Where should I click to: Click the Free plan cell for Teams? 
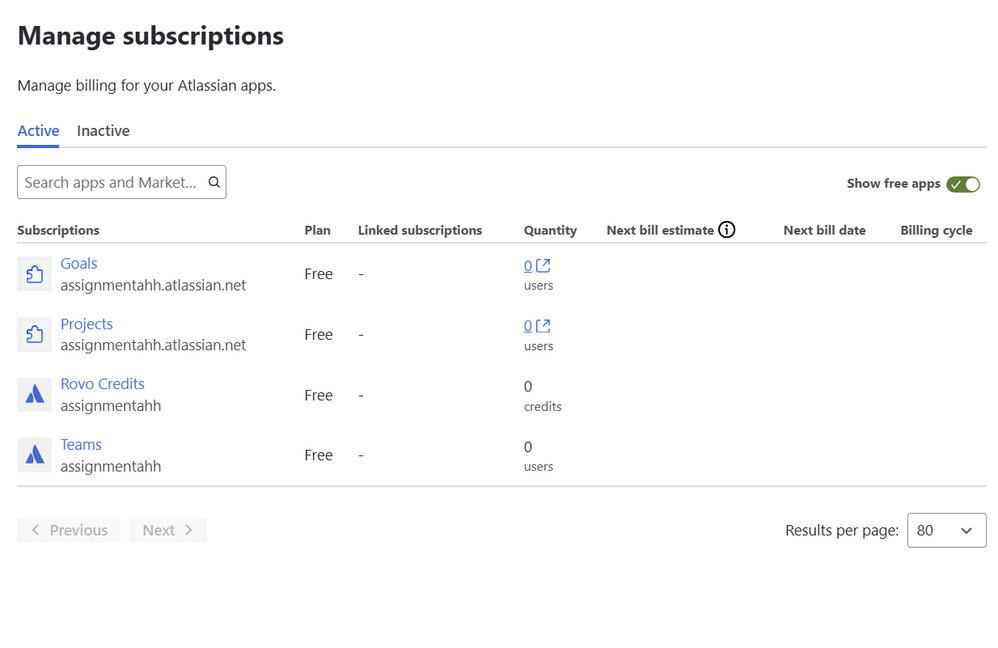coord(318,455)
